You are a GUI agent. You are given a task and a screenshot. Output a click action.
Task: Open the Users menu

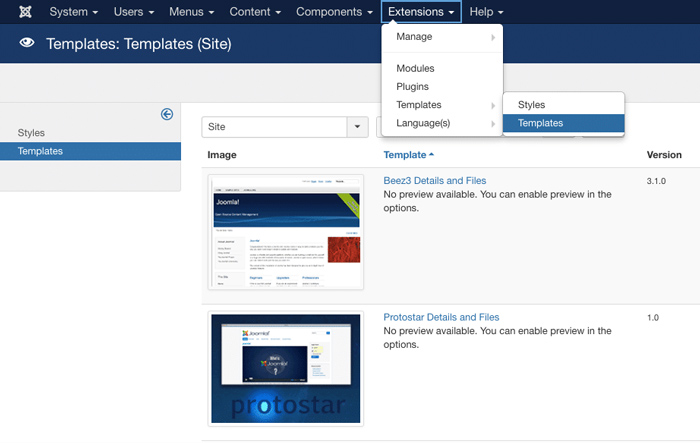click(x=134, y=12)
